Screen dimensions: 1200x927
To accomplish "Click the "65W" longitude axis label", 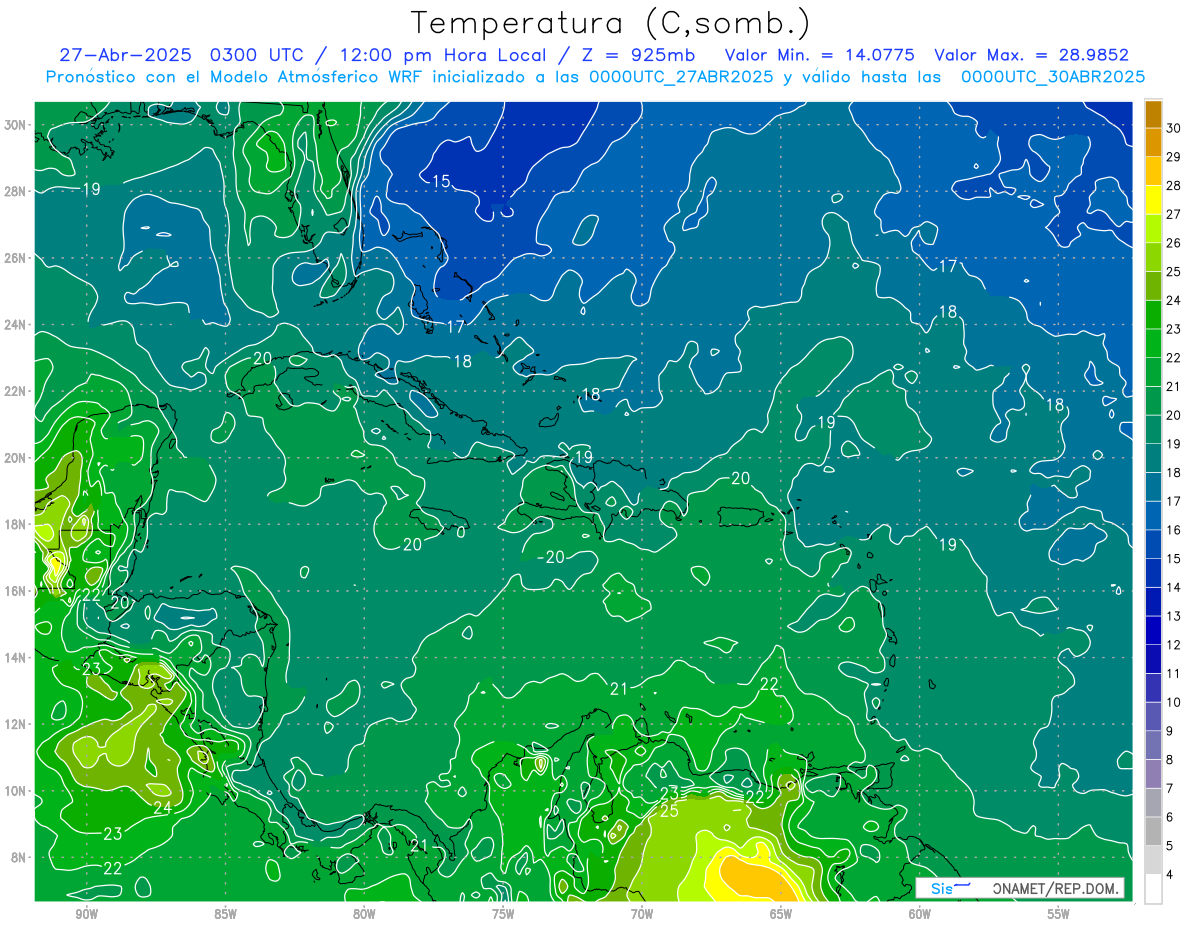I will 781,914.
